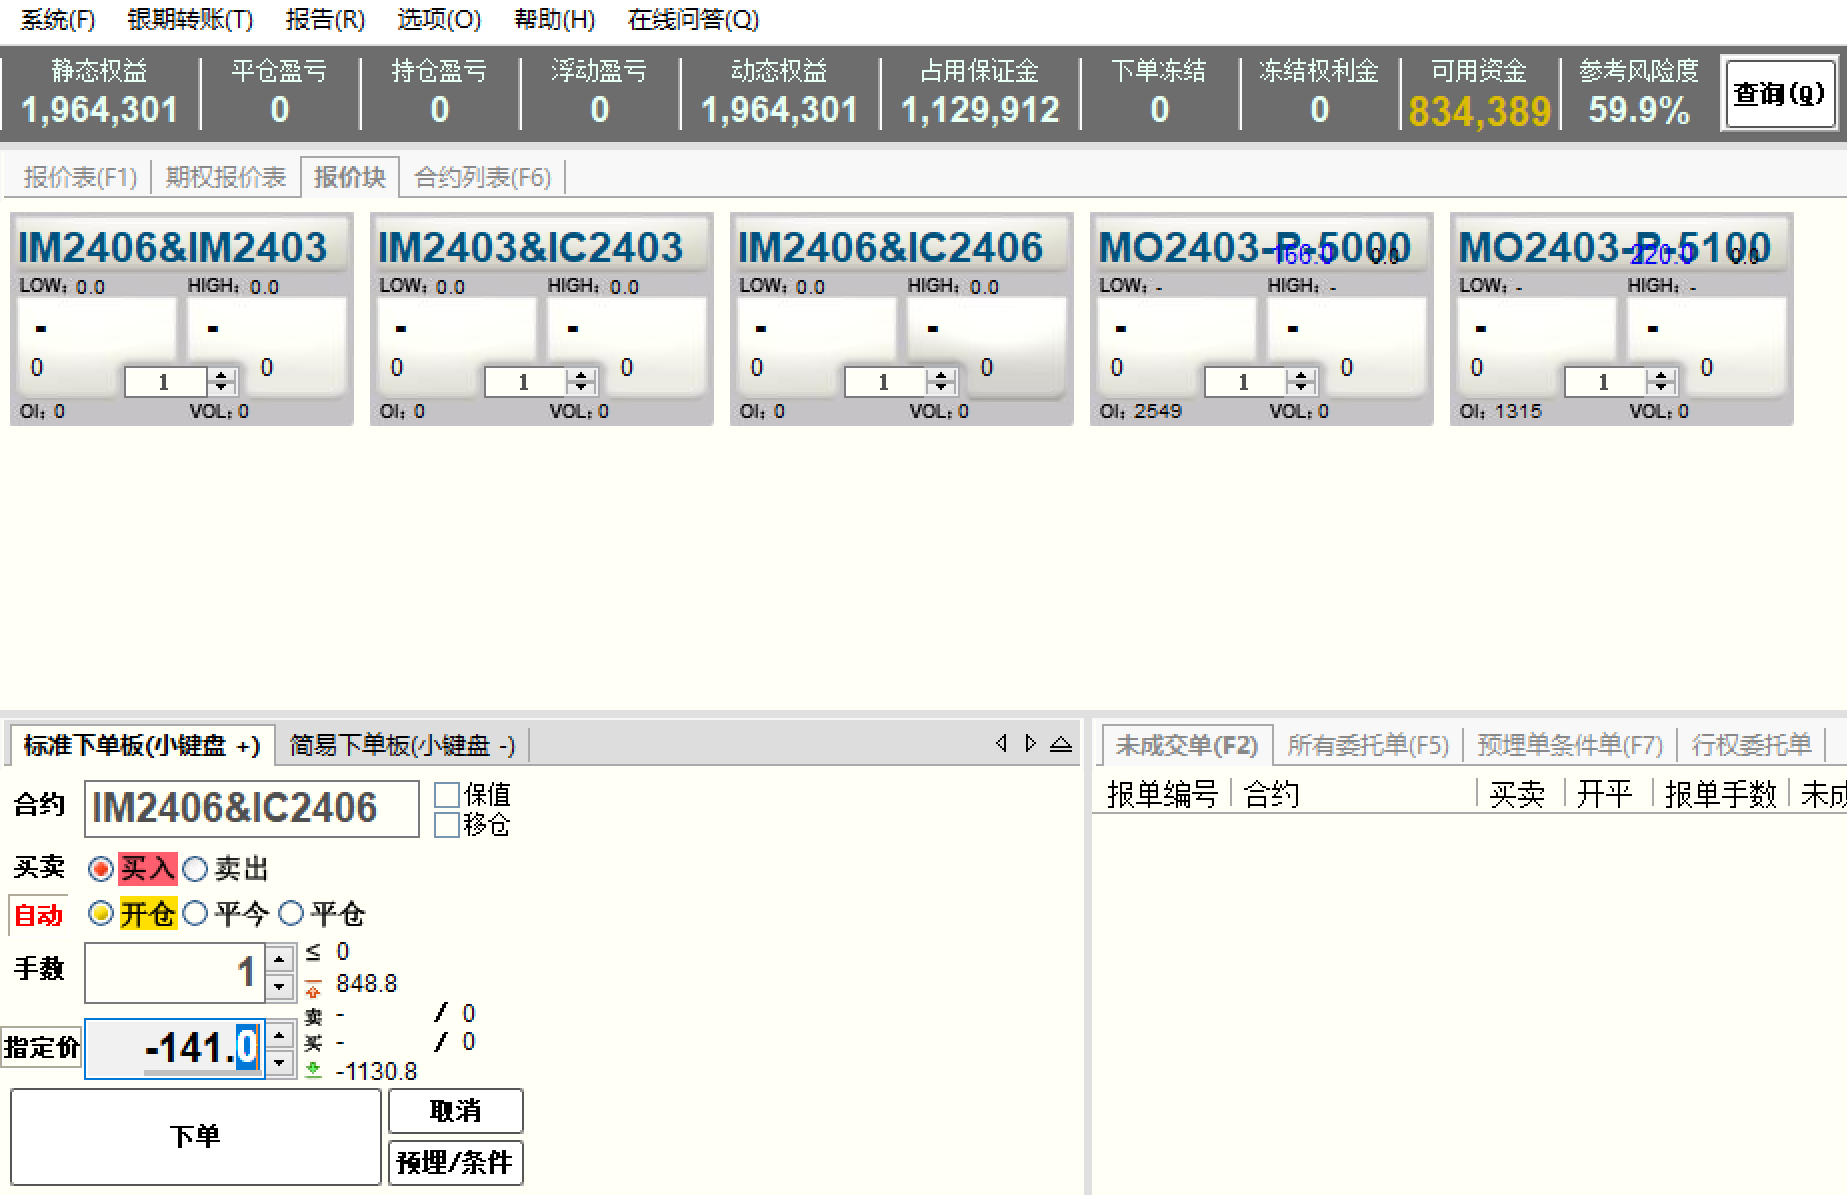Screen dimensions: 1847x1195
Task: Enable the 保值 checkbox
Action: coord(447,795)
